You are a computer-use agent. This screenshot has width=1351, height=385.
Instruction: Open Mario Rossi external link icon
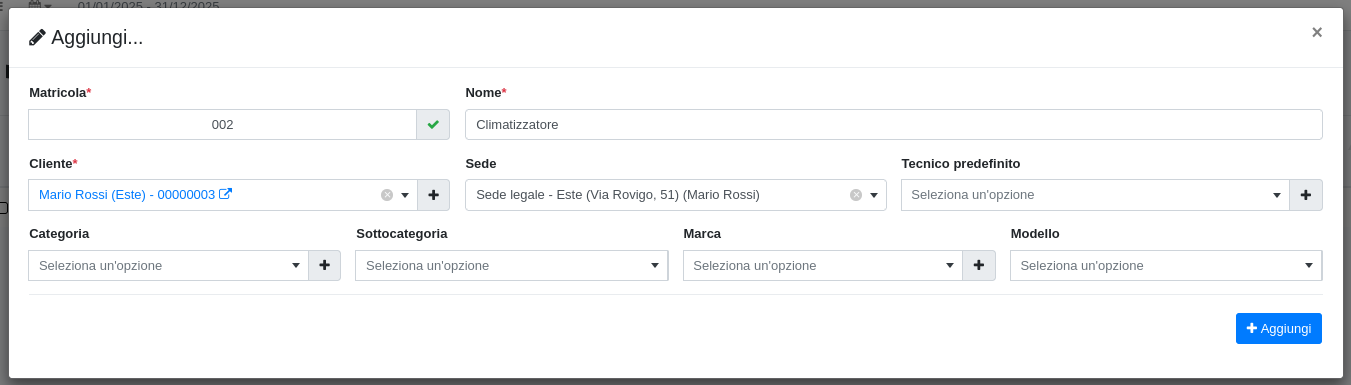pyautogui.click(x=225, y=194)
